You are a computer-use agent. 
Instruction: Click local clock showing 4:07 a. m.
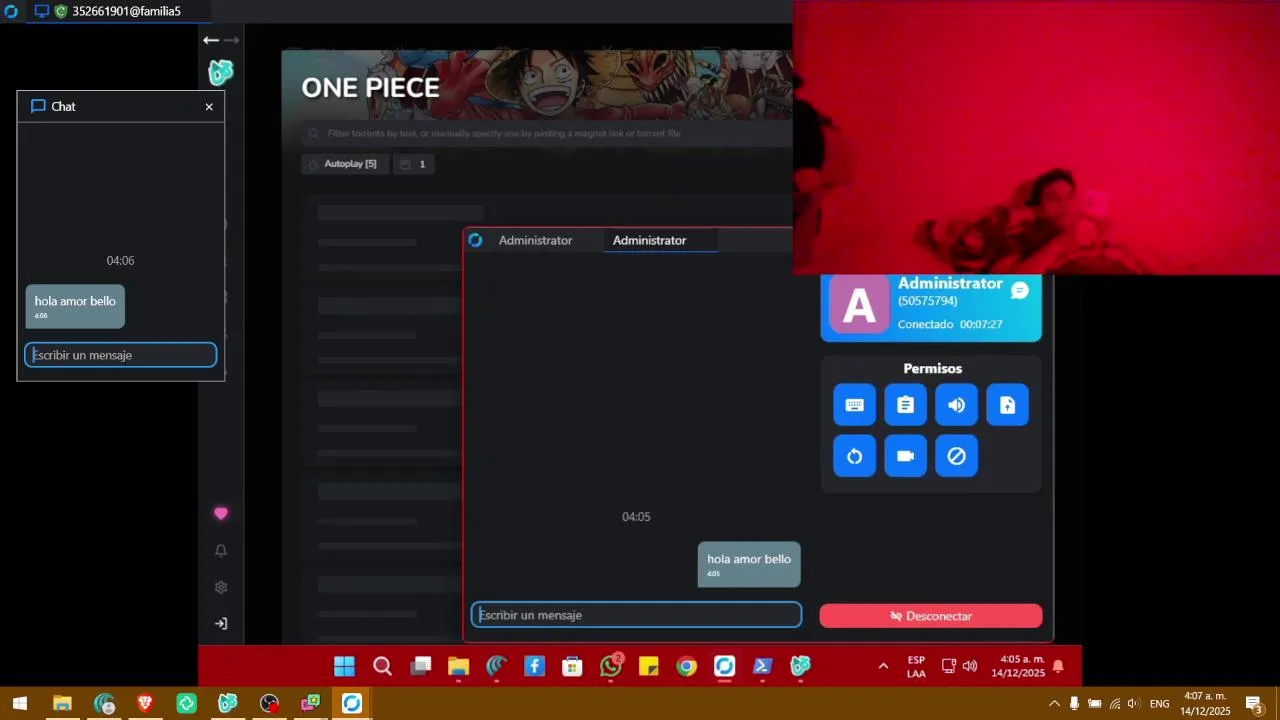coord(1206,704)
